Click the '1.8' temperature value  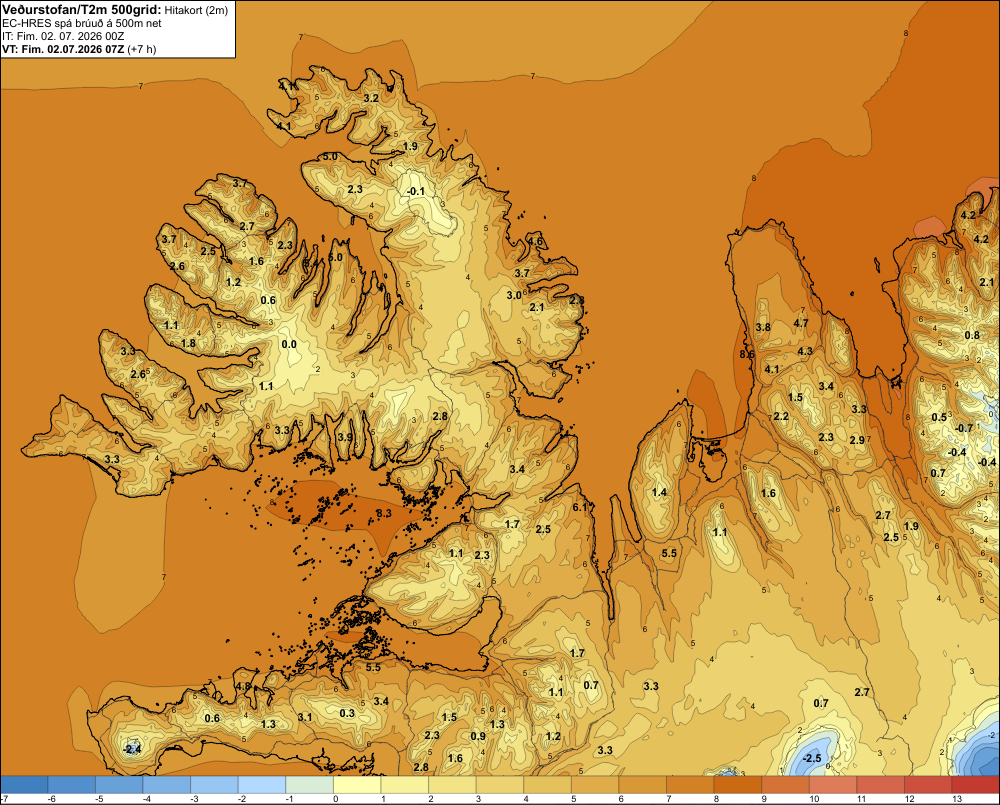[x=188, y=343]
